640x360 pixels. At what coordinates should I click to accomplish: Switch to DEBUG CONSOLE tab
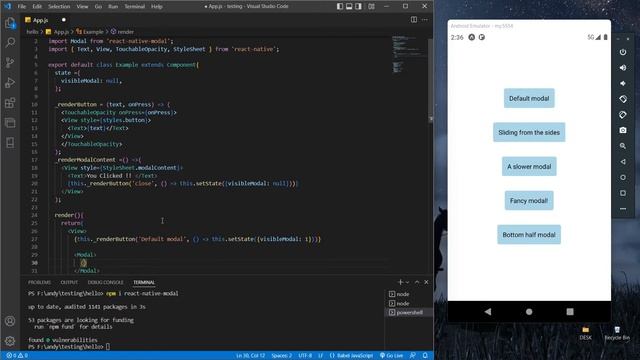coord(105,282)
